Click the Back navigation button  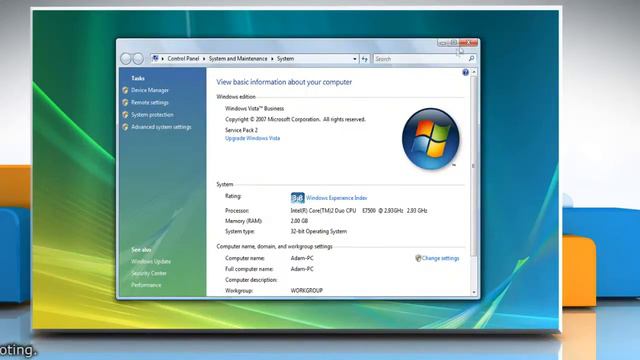(x=126, y=59)
